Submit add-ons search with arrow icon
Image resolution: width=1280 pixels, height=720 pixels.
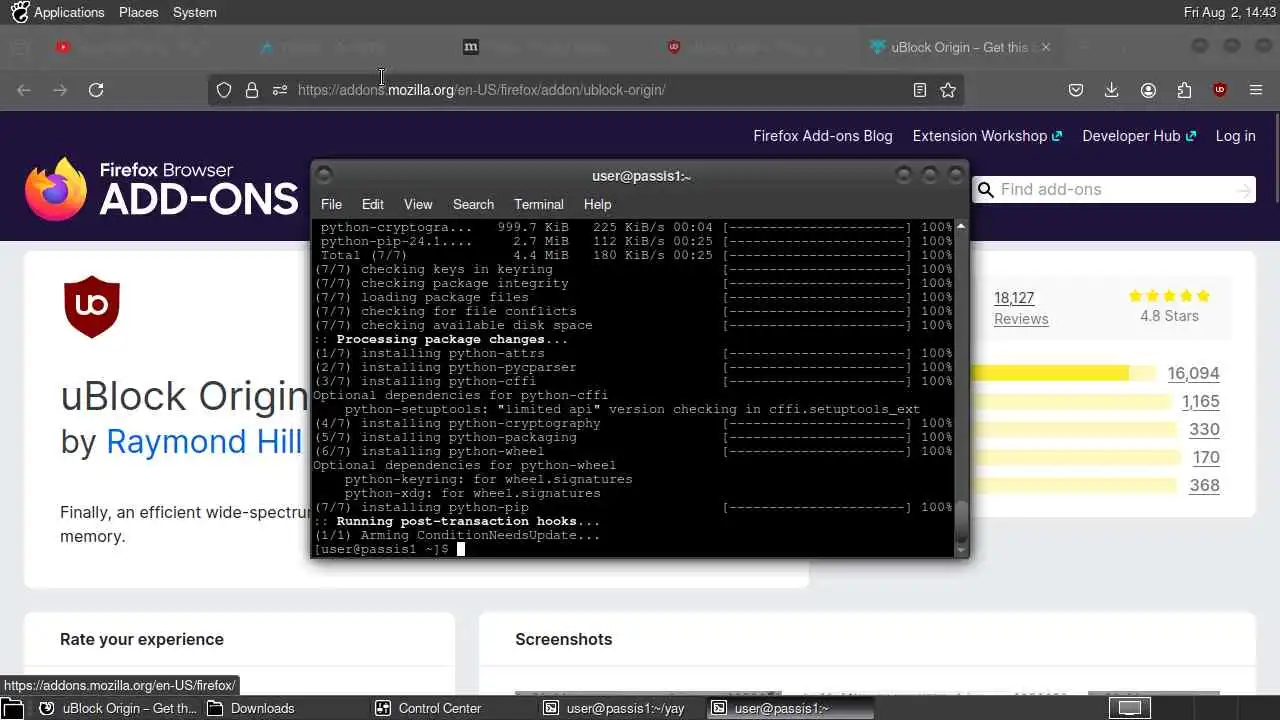click(x=1243, y=190)
